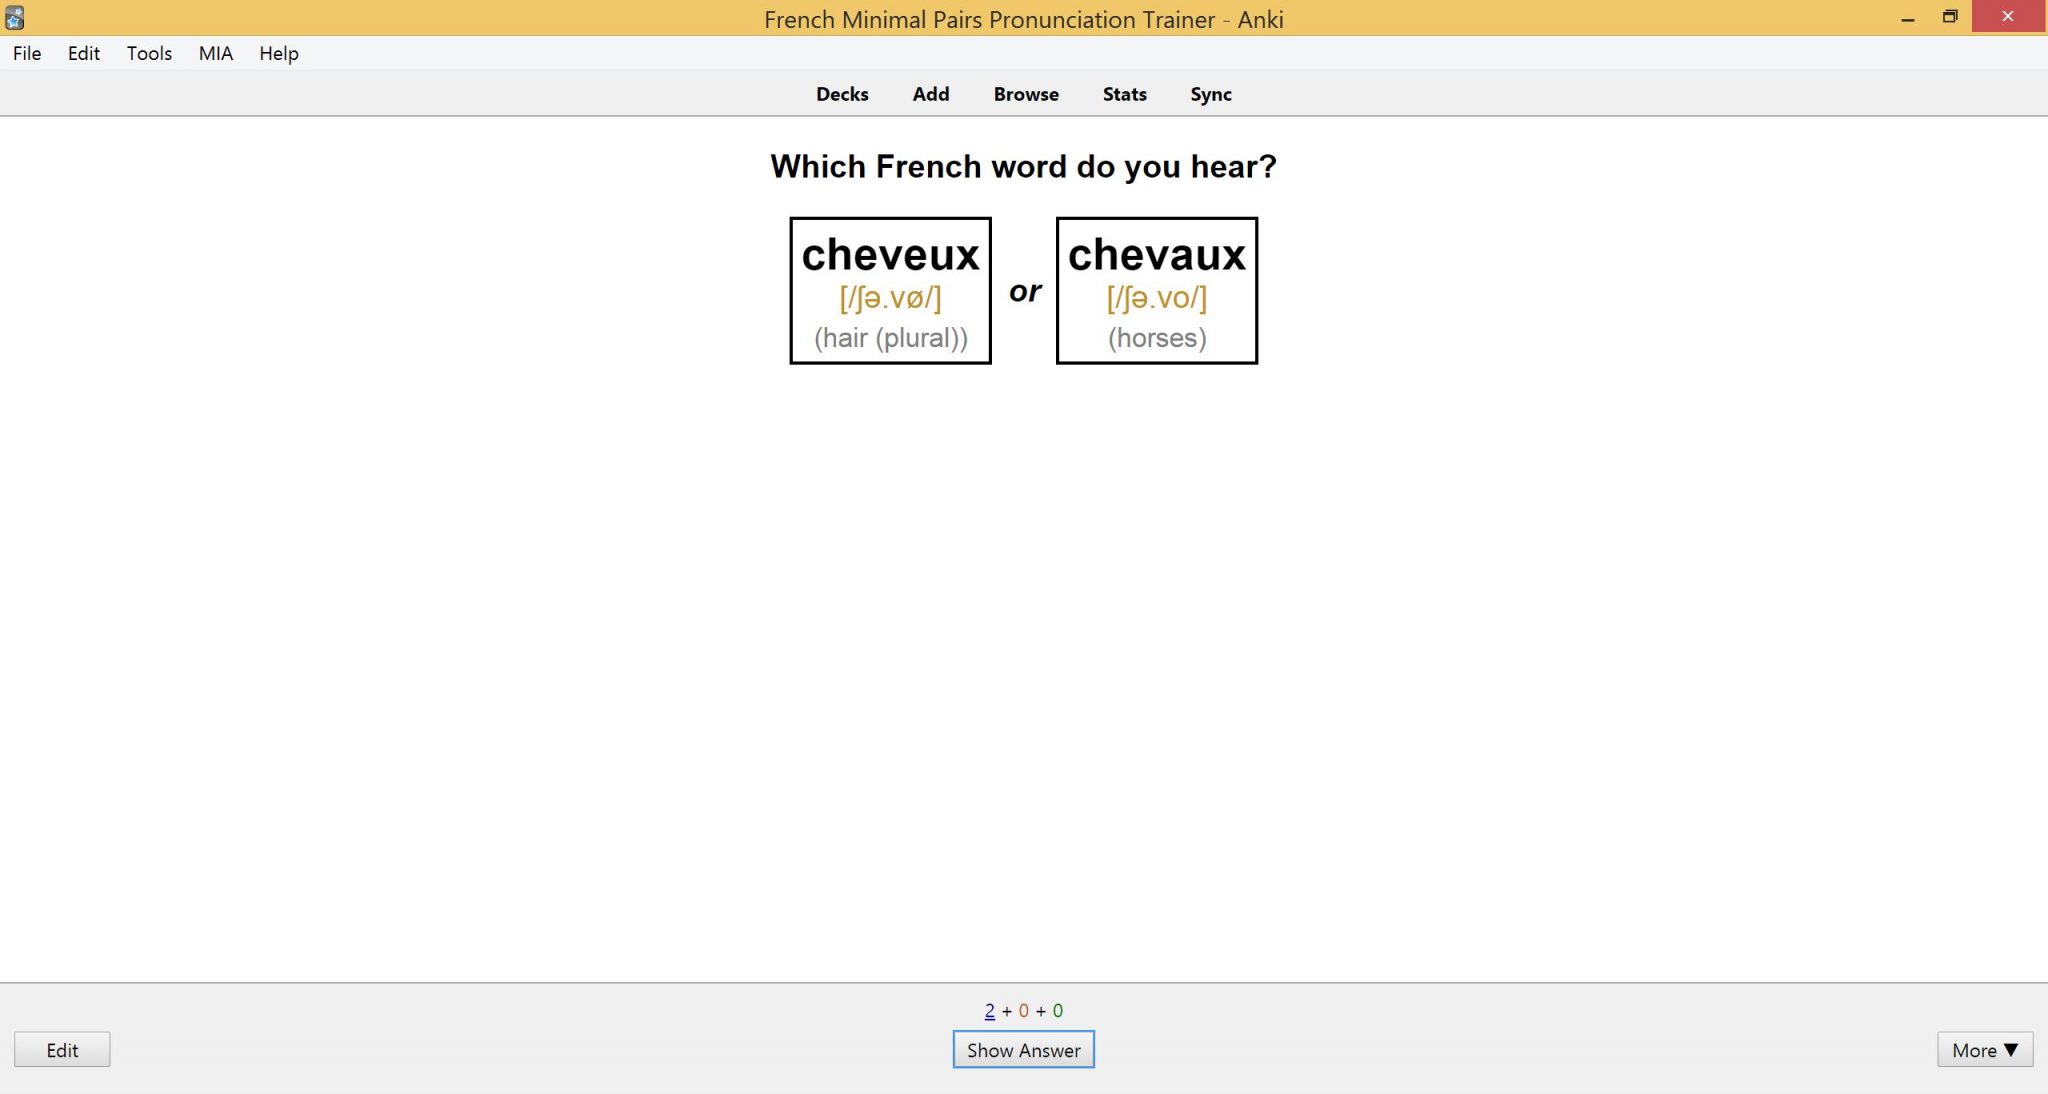
Task: Select the word 'chevaux' answer box
Action: point(1156,290)
